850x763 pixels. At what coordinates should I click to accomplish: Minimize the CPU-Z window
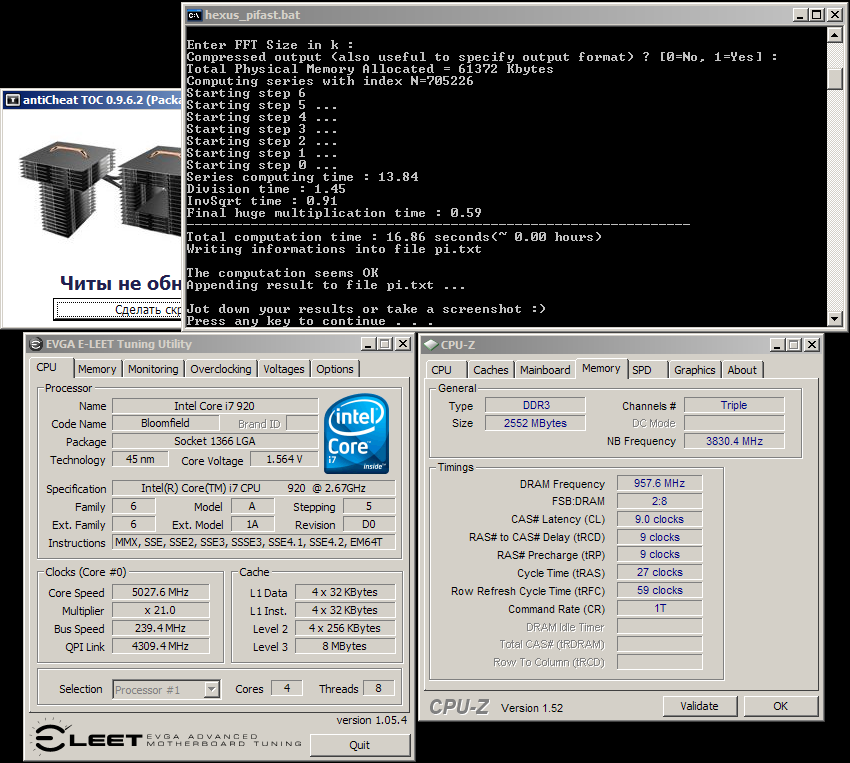click(777, 345)
